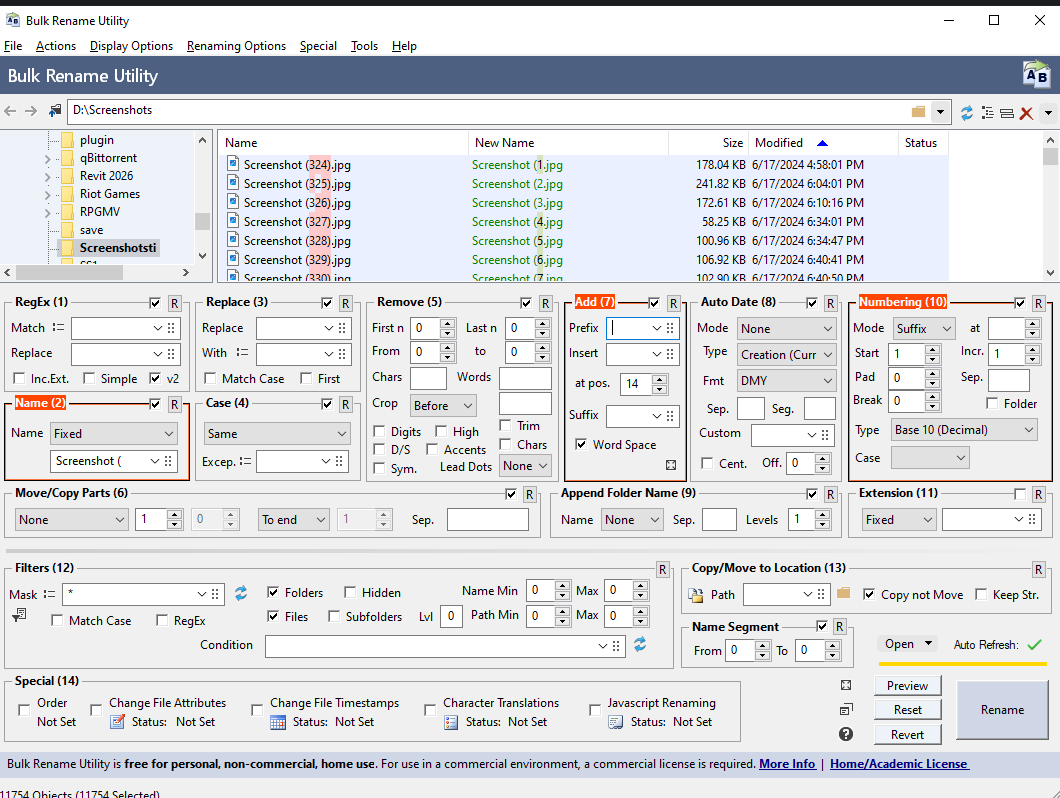Open the Auto Date Fmt dropdown showing DMY

click(x=786, y=381)
